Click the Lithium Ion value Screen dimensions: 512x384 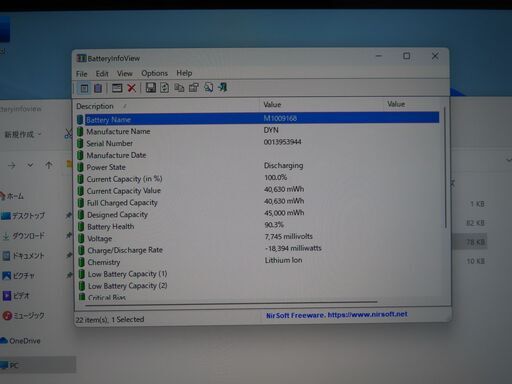point(283,260)
